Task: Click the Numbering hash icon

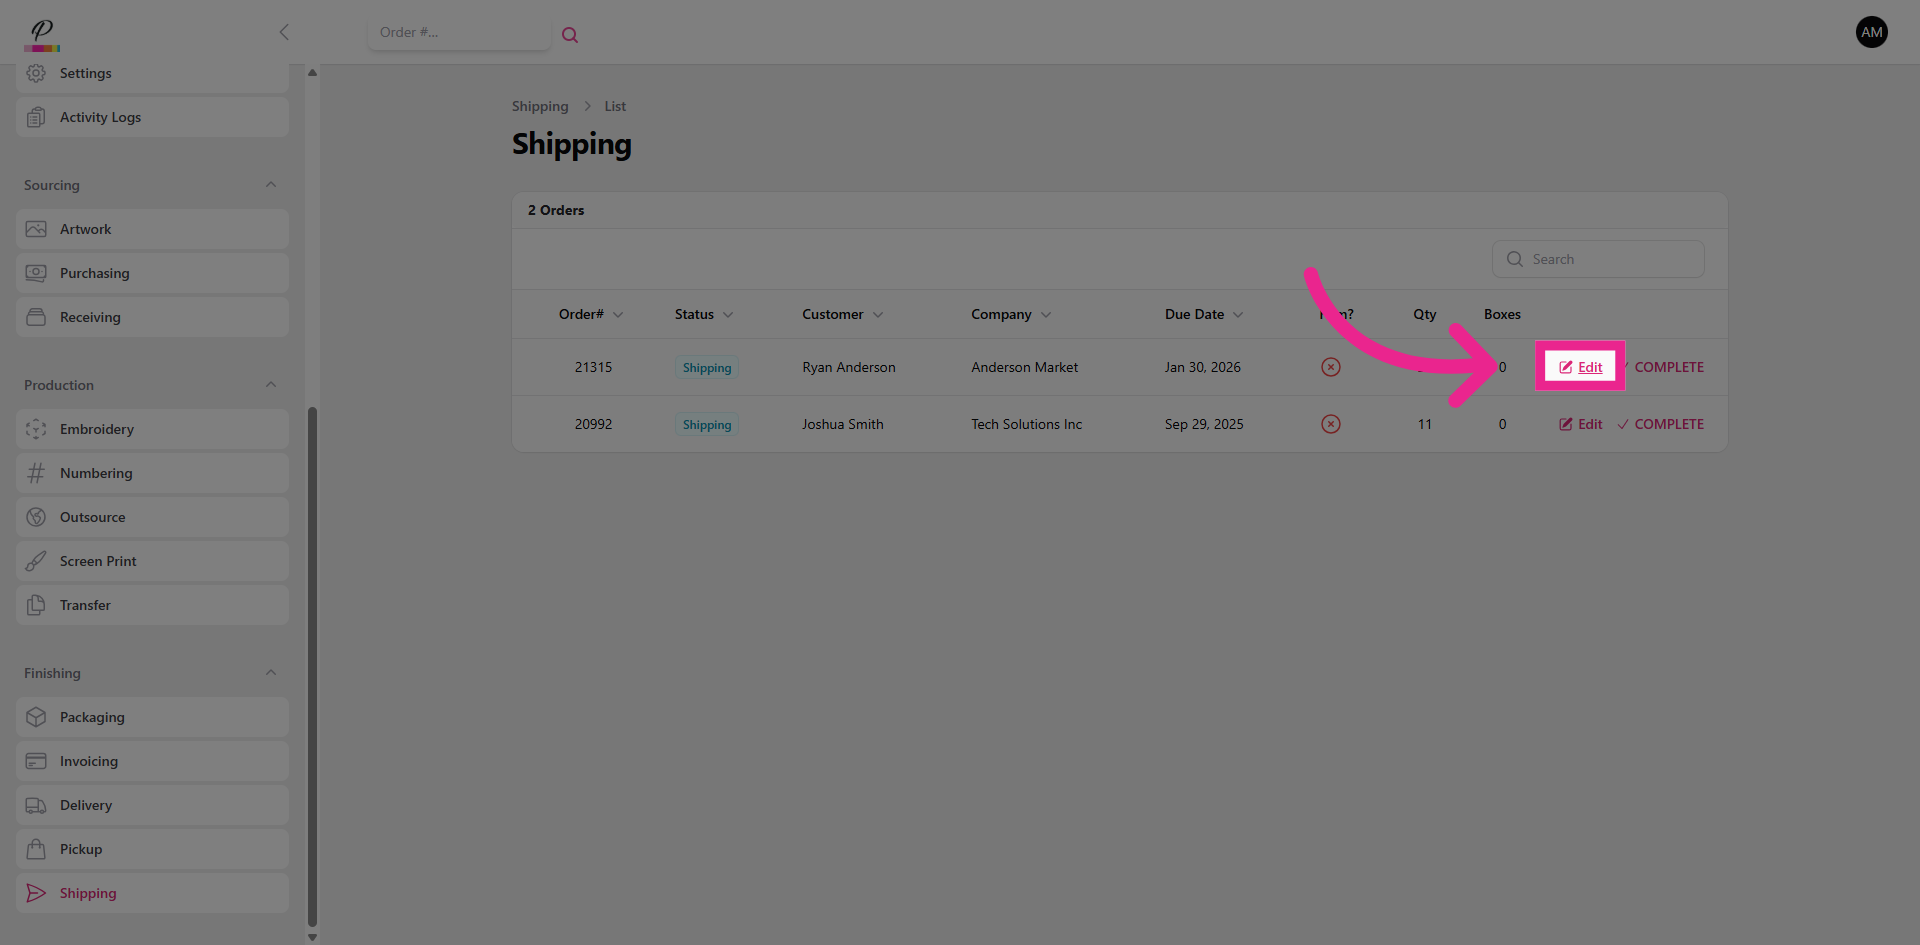Action: 36,472
